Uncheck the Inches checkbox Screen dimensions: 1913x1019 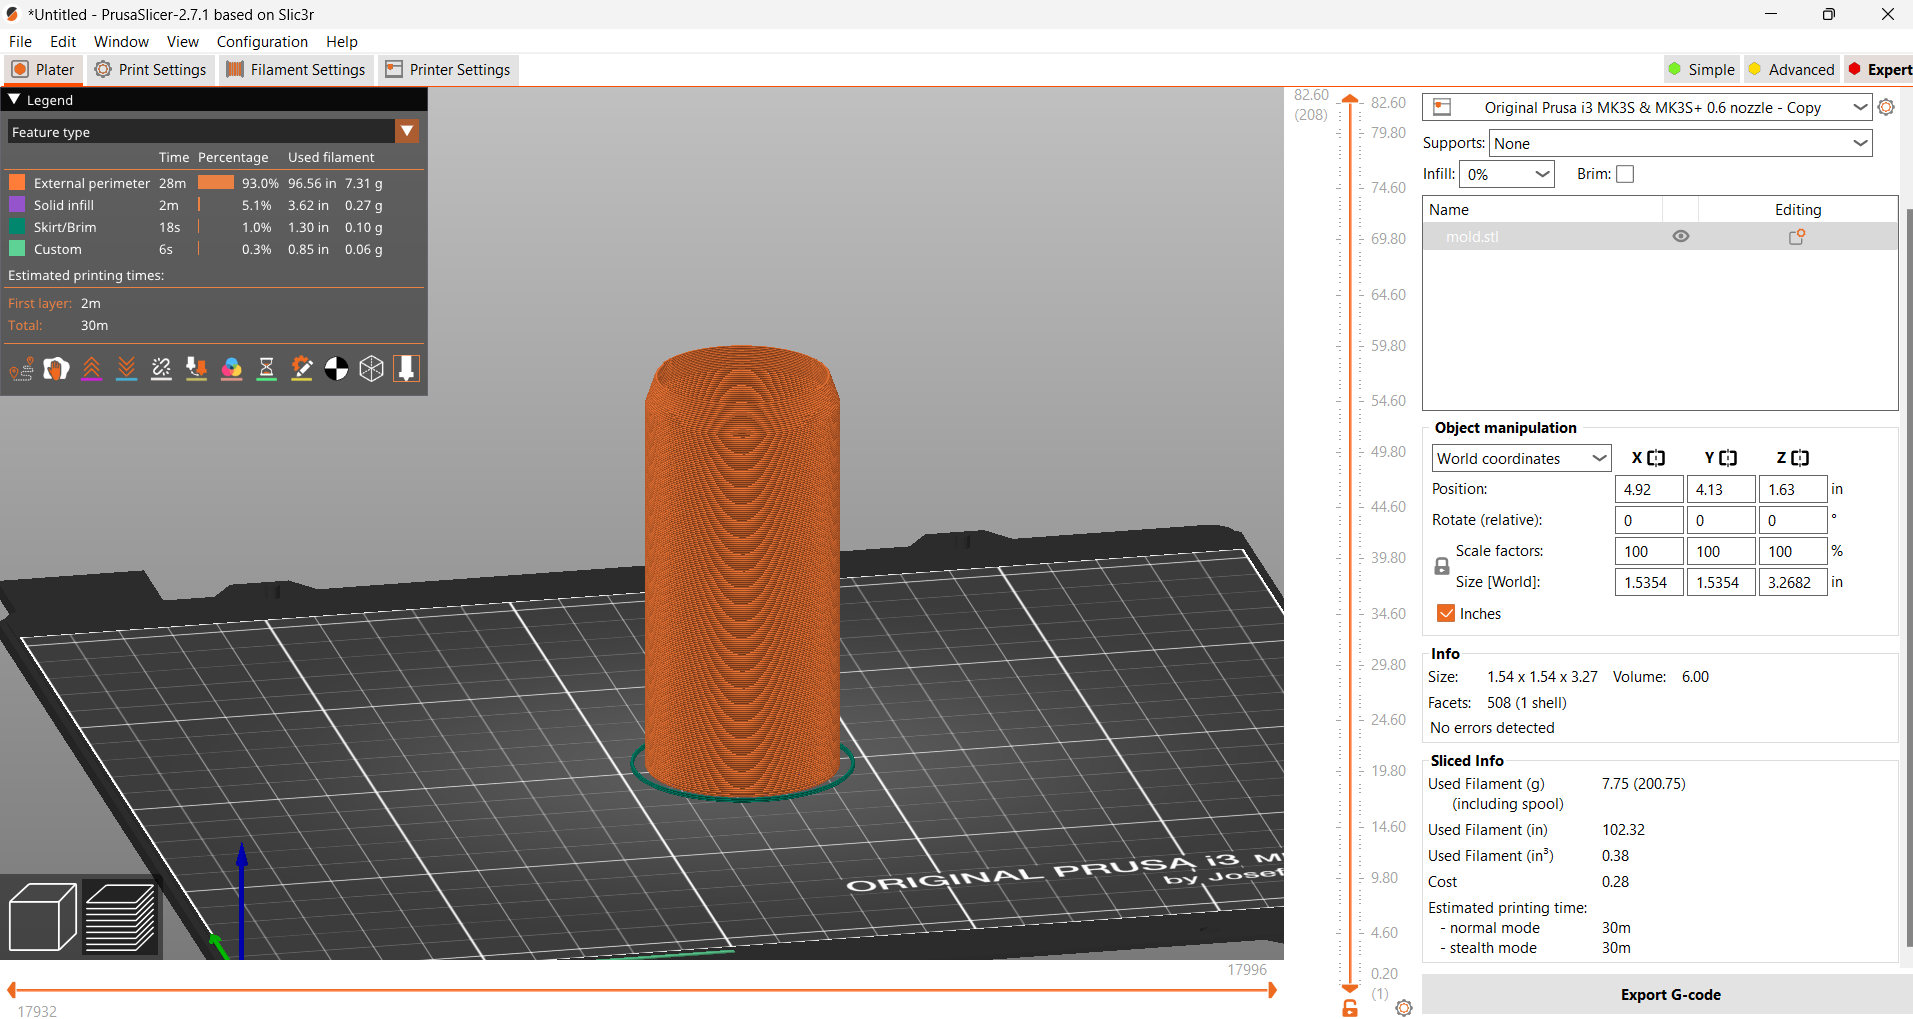pyautogui.click(x=1446, y=613)
